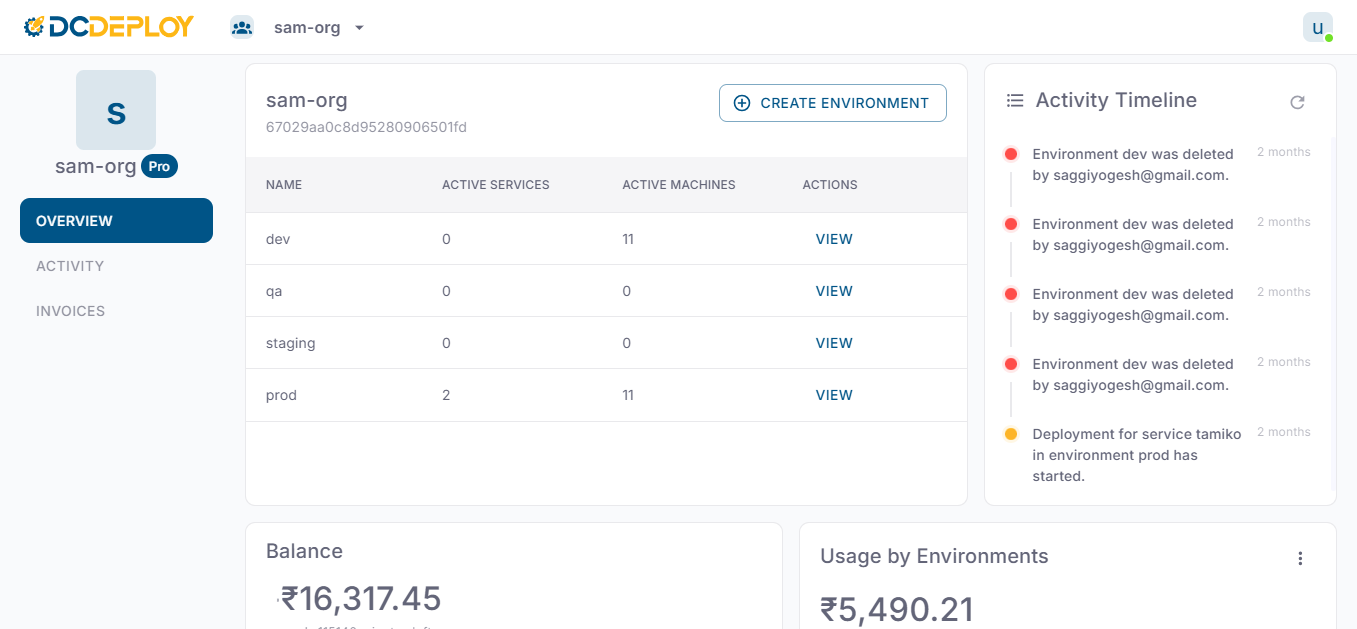Screen dimensions: 1357x629
Task: Click the Create Environment button
Action: point(833,103)
